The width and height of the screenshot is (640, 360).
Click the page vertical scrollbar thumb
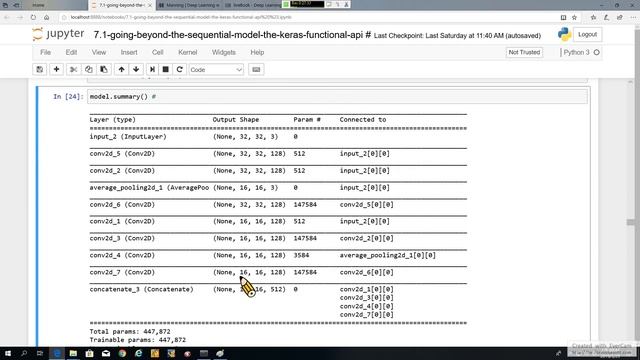[x=631, y=222]
